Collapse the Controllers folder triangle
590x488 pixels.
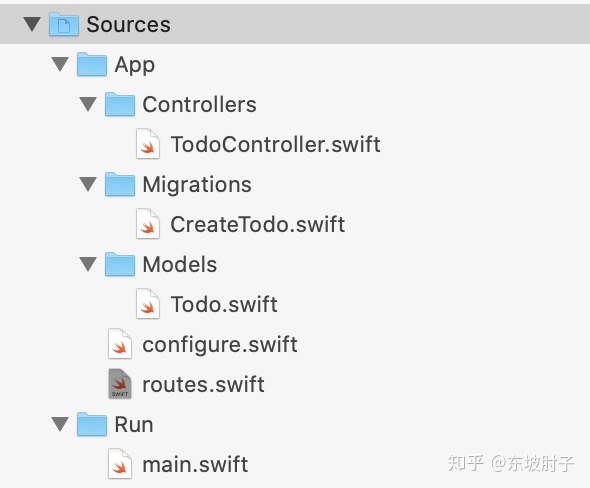(x=88, y=104)
